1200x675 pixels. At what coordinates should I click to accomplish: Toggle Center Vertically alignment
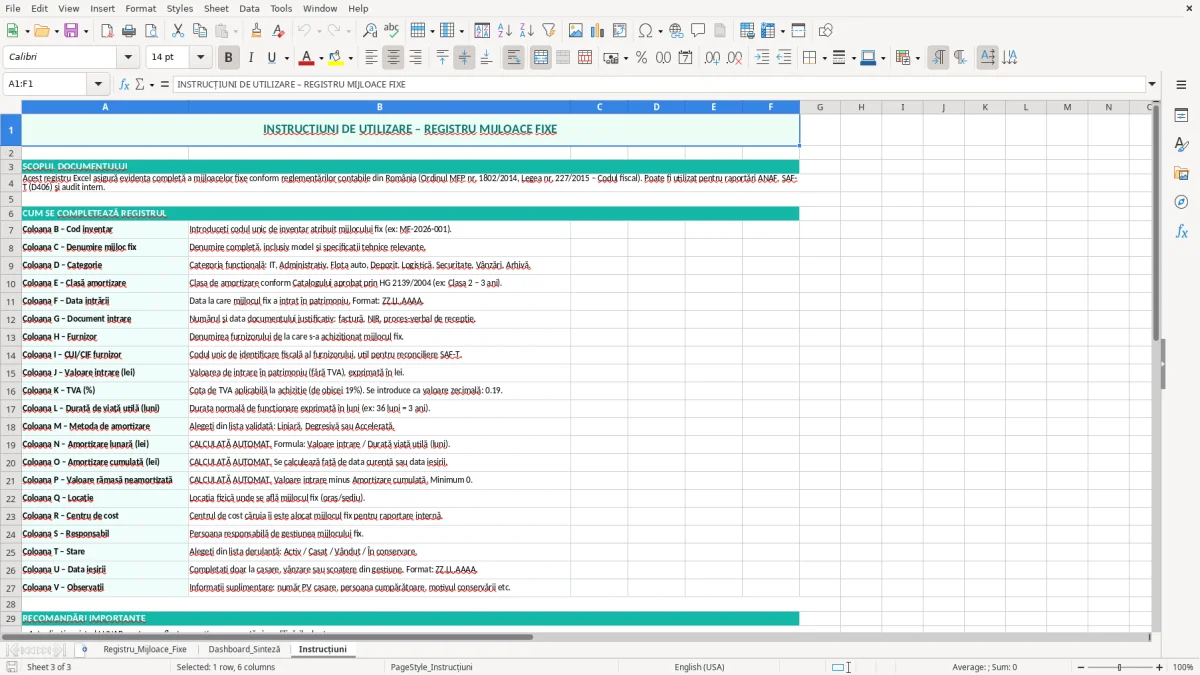464,58
